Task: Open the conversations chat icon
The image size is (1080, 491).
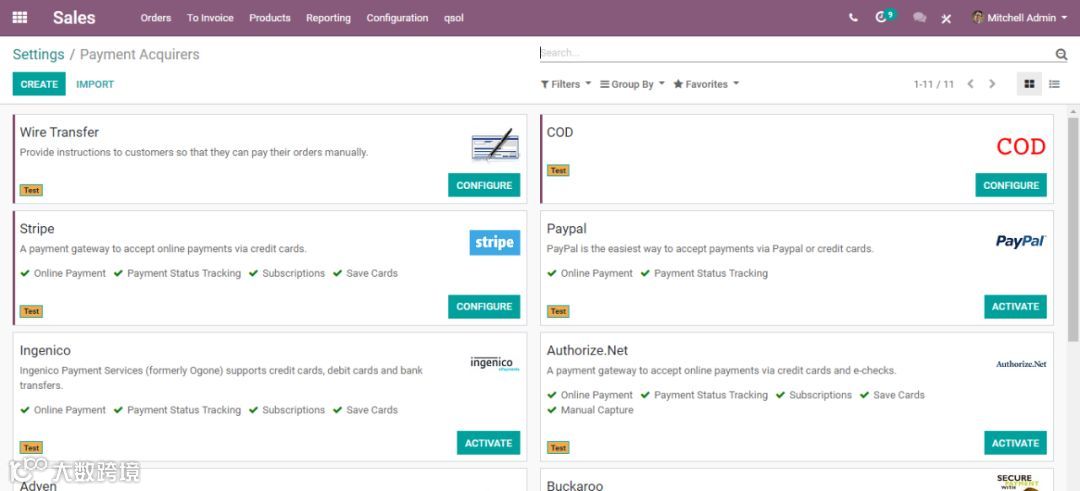Action: pos(920,18)
